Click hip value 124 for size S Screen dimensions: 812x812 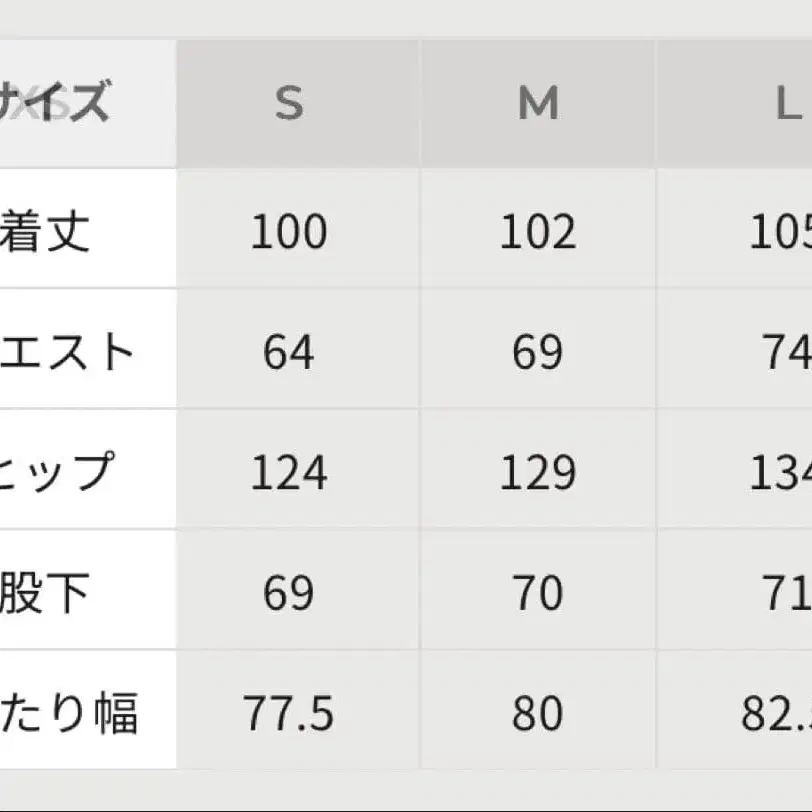pos(289,473)
